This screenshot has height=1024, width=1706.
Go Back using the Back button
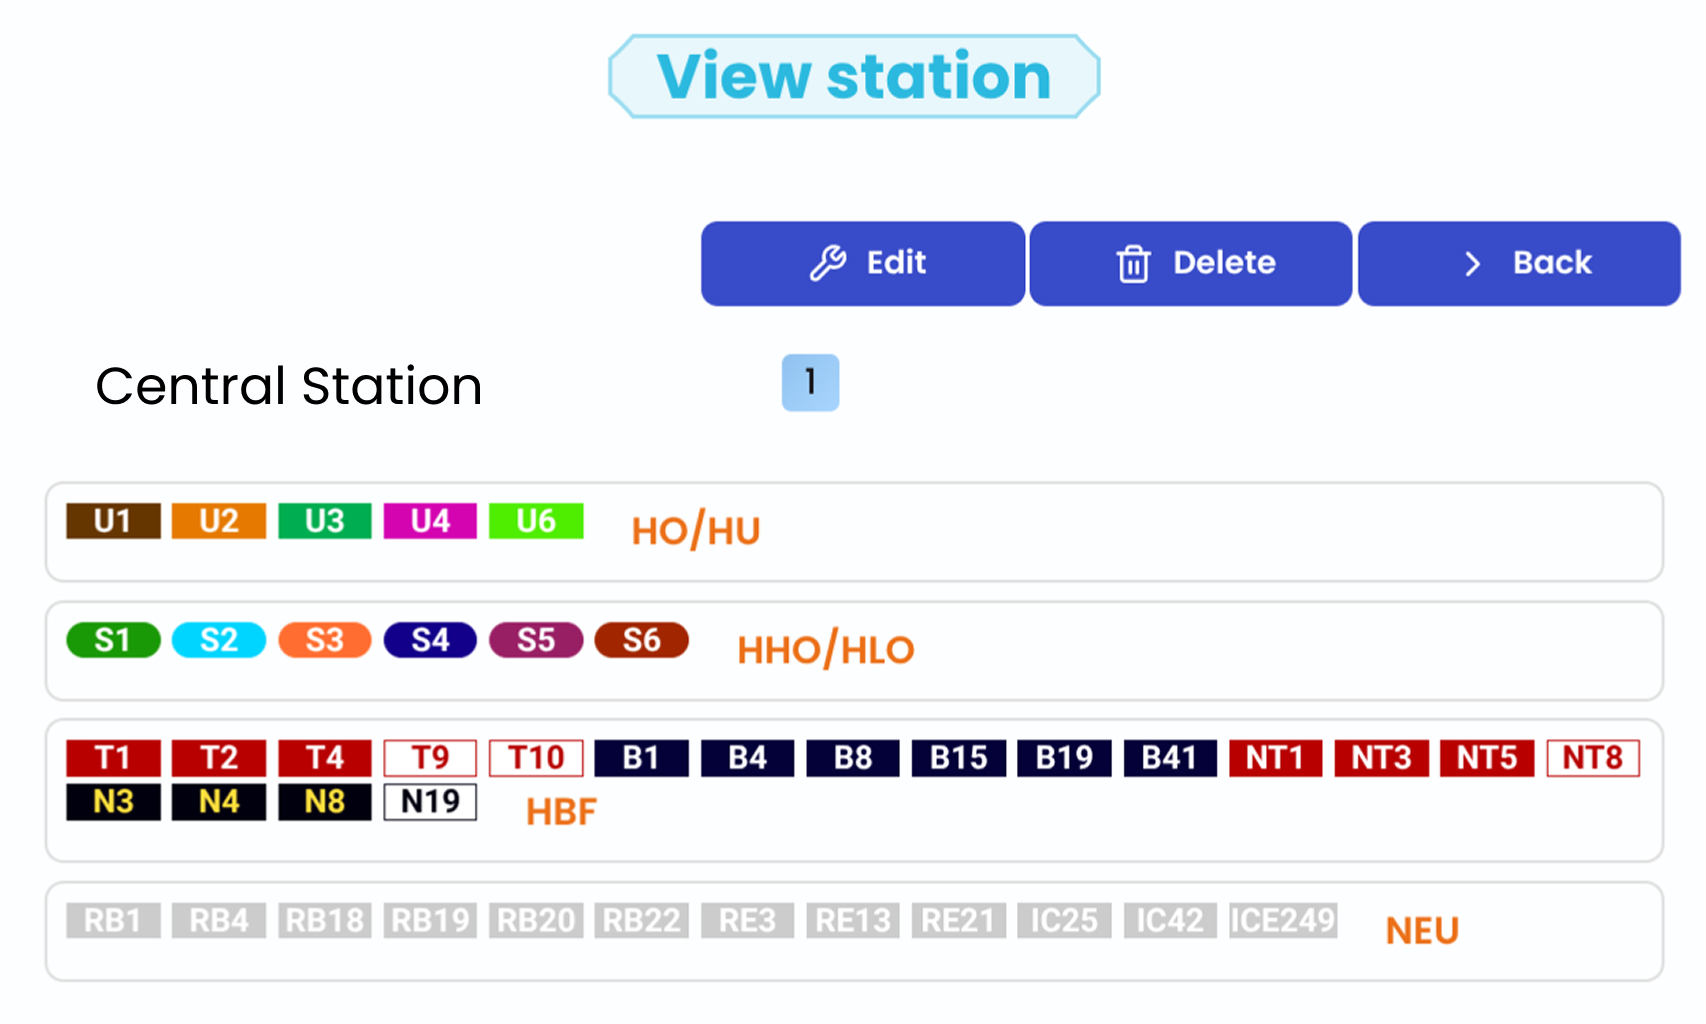[x=1518, y=263]
